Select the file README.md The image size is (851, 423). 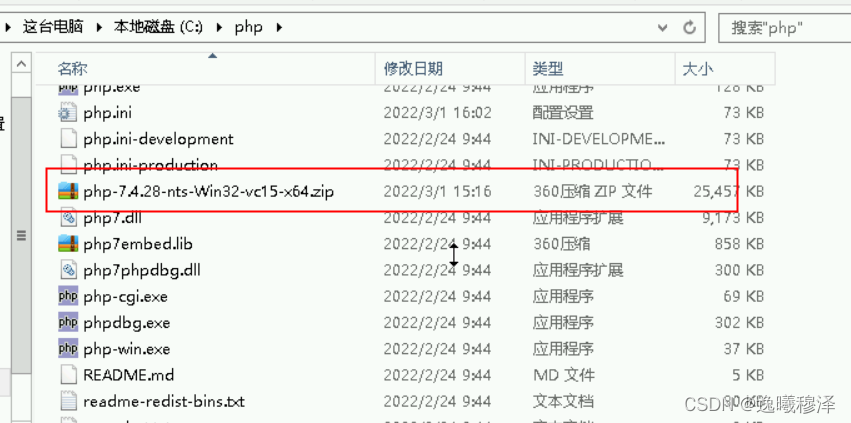[x=129, y=375]
